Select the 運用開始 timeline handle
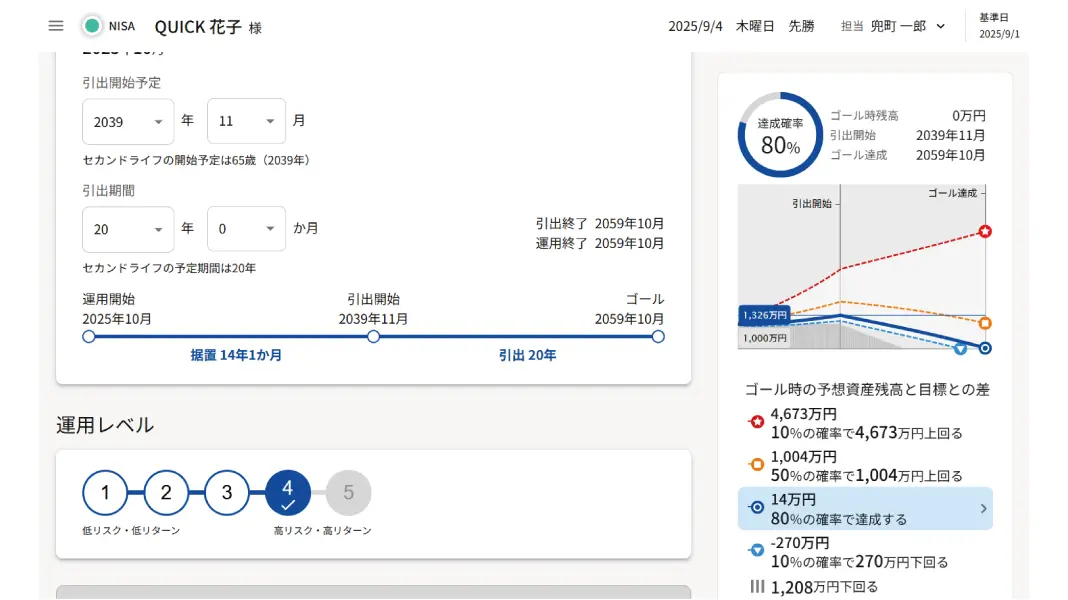Image resolution: width=1068 pixels, height=600 pixels. [89, 336]
